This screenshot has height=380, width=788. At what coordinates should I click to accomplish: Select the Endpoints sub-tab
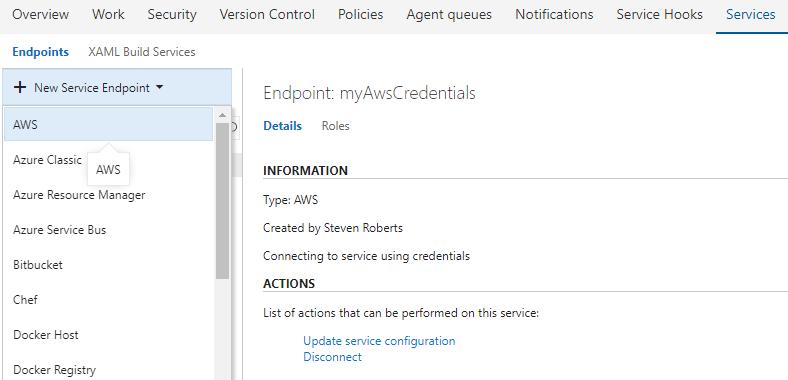click(x=41, y=52)
